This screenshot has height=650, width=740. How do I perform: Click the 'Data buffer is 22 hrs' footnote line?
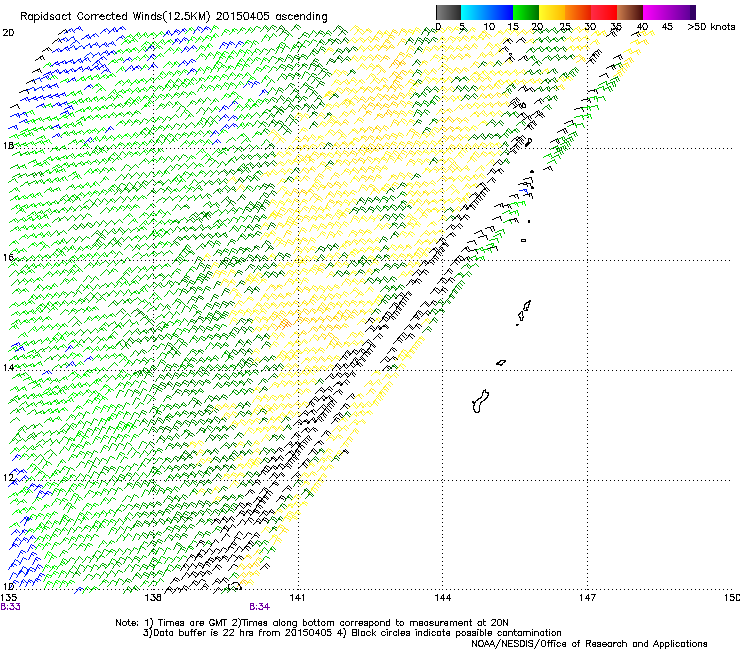tap(352, 633)
